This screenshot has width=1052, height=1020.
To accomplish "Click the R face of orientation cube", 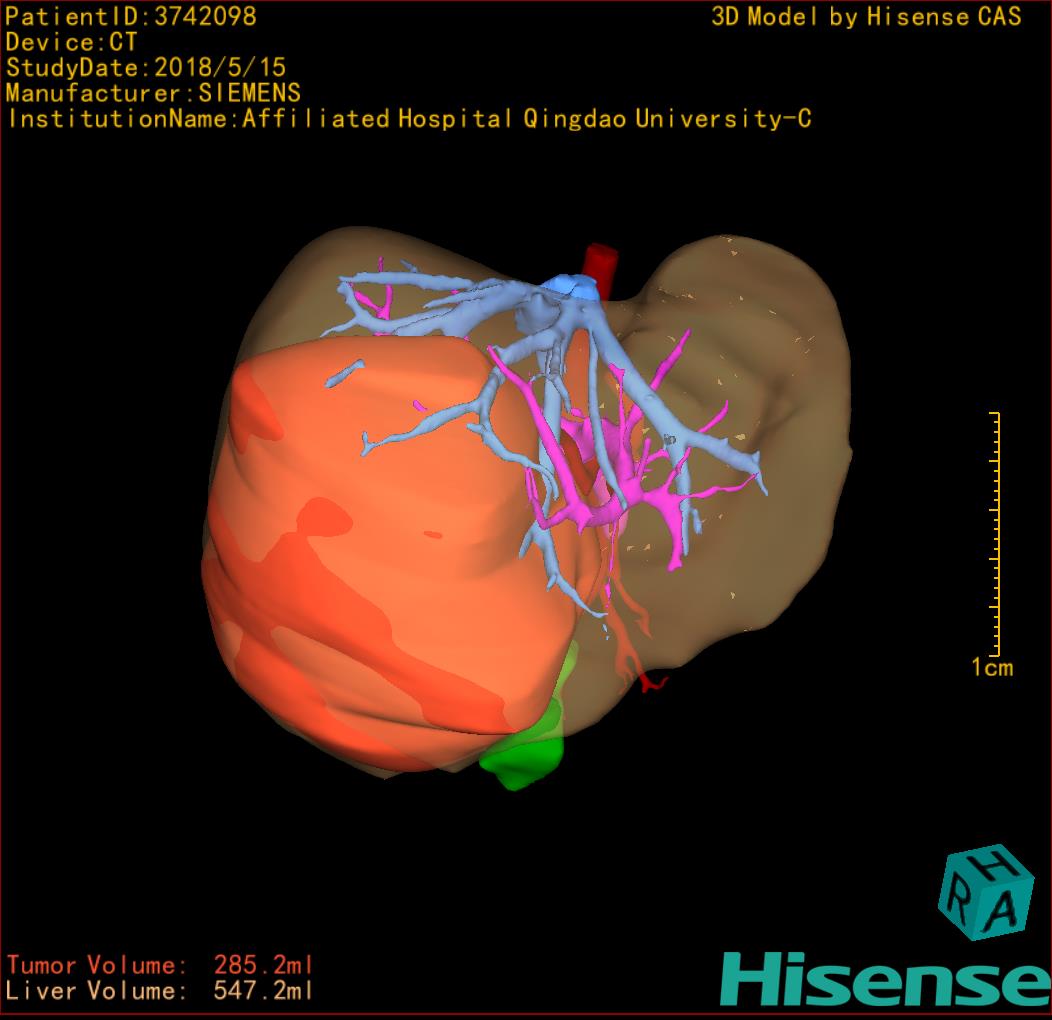I will pos(959,904).
